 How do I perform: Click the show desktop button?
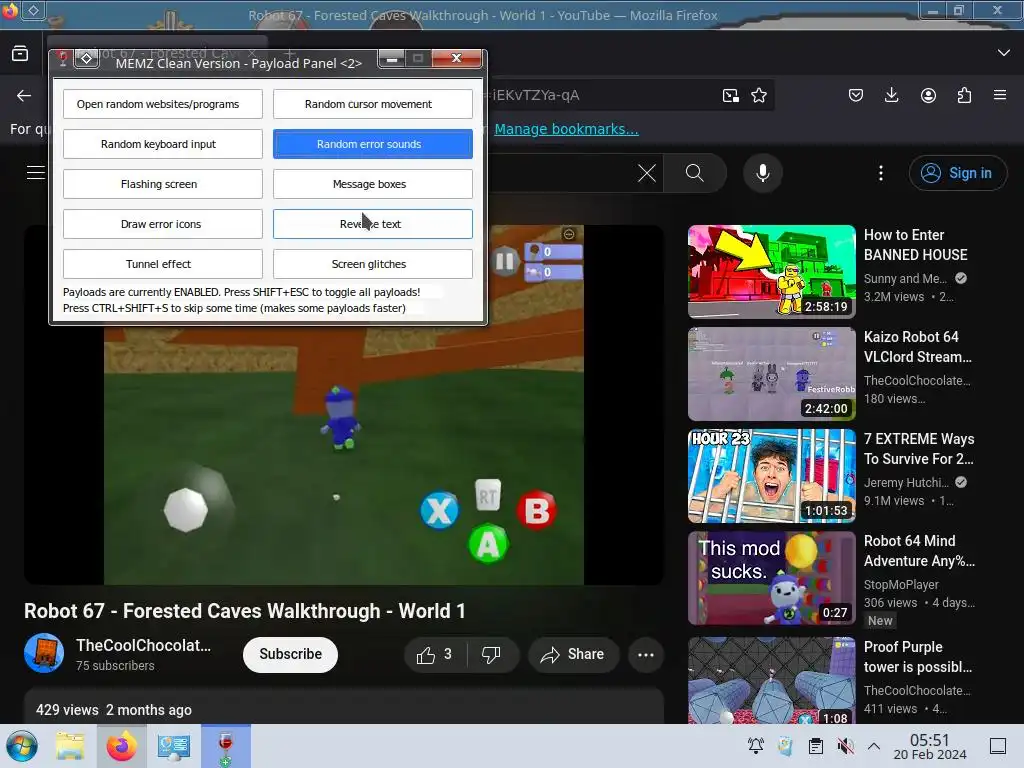pyautogui.click(x=998, y=746)
